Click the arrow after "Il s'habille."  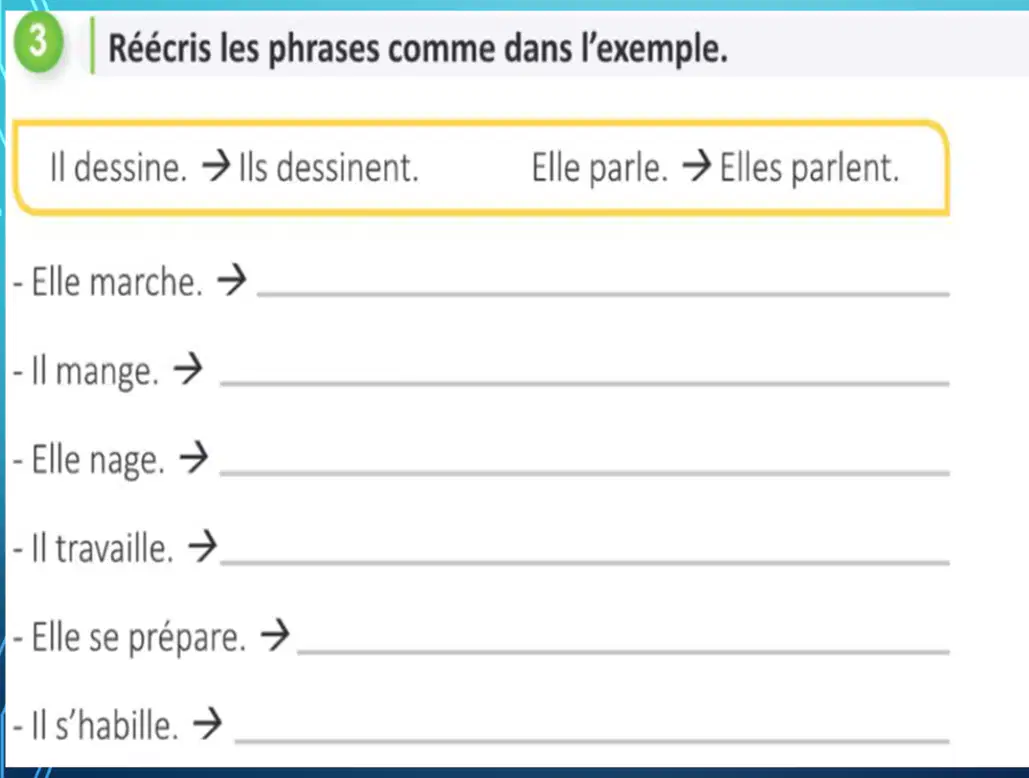click(x=207, y=724)
